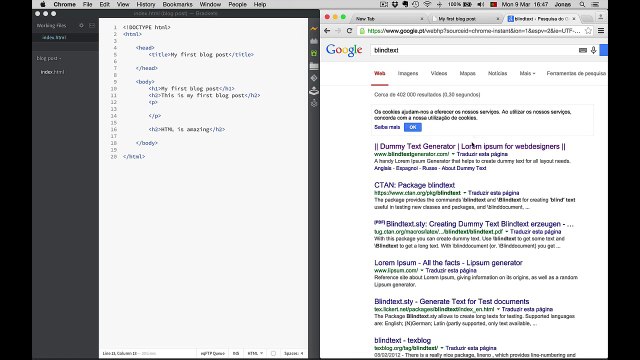The width and height of the screenshot is (640, 360).
Task: Open Notification Center in the menu bar
Action: click(596, 4)
